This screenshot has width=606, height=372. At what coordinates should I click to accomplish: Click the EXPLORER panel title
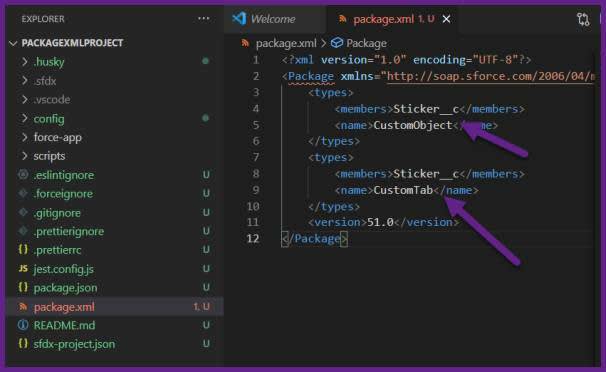[x=43, y=19]
